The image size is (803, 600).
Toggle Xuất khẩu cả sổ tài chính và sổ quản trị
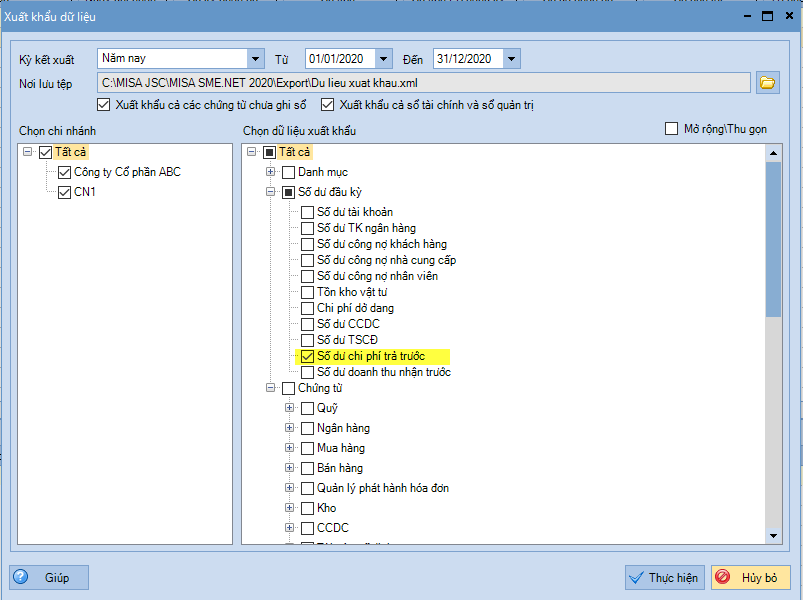click(x=327, y=105)
